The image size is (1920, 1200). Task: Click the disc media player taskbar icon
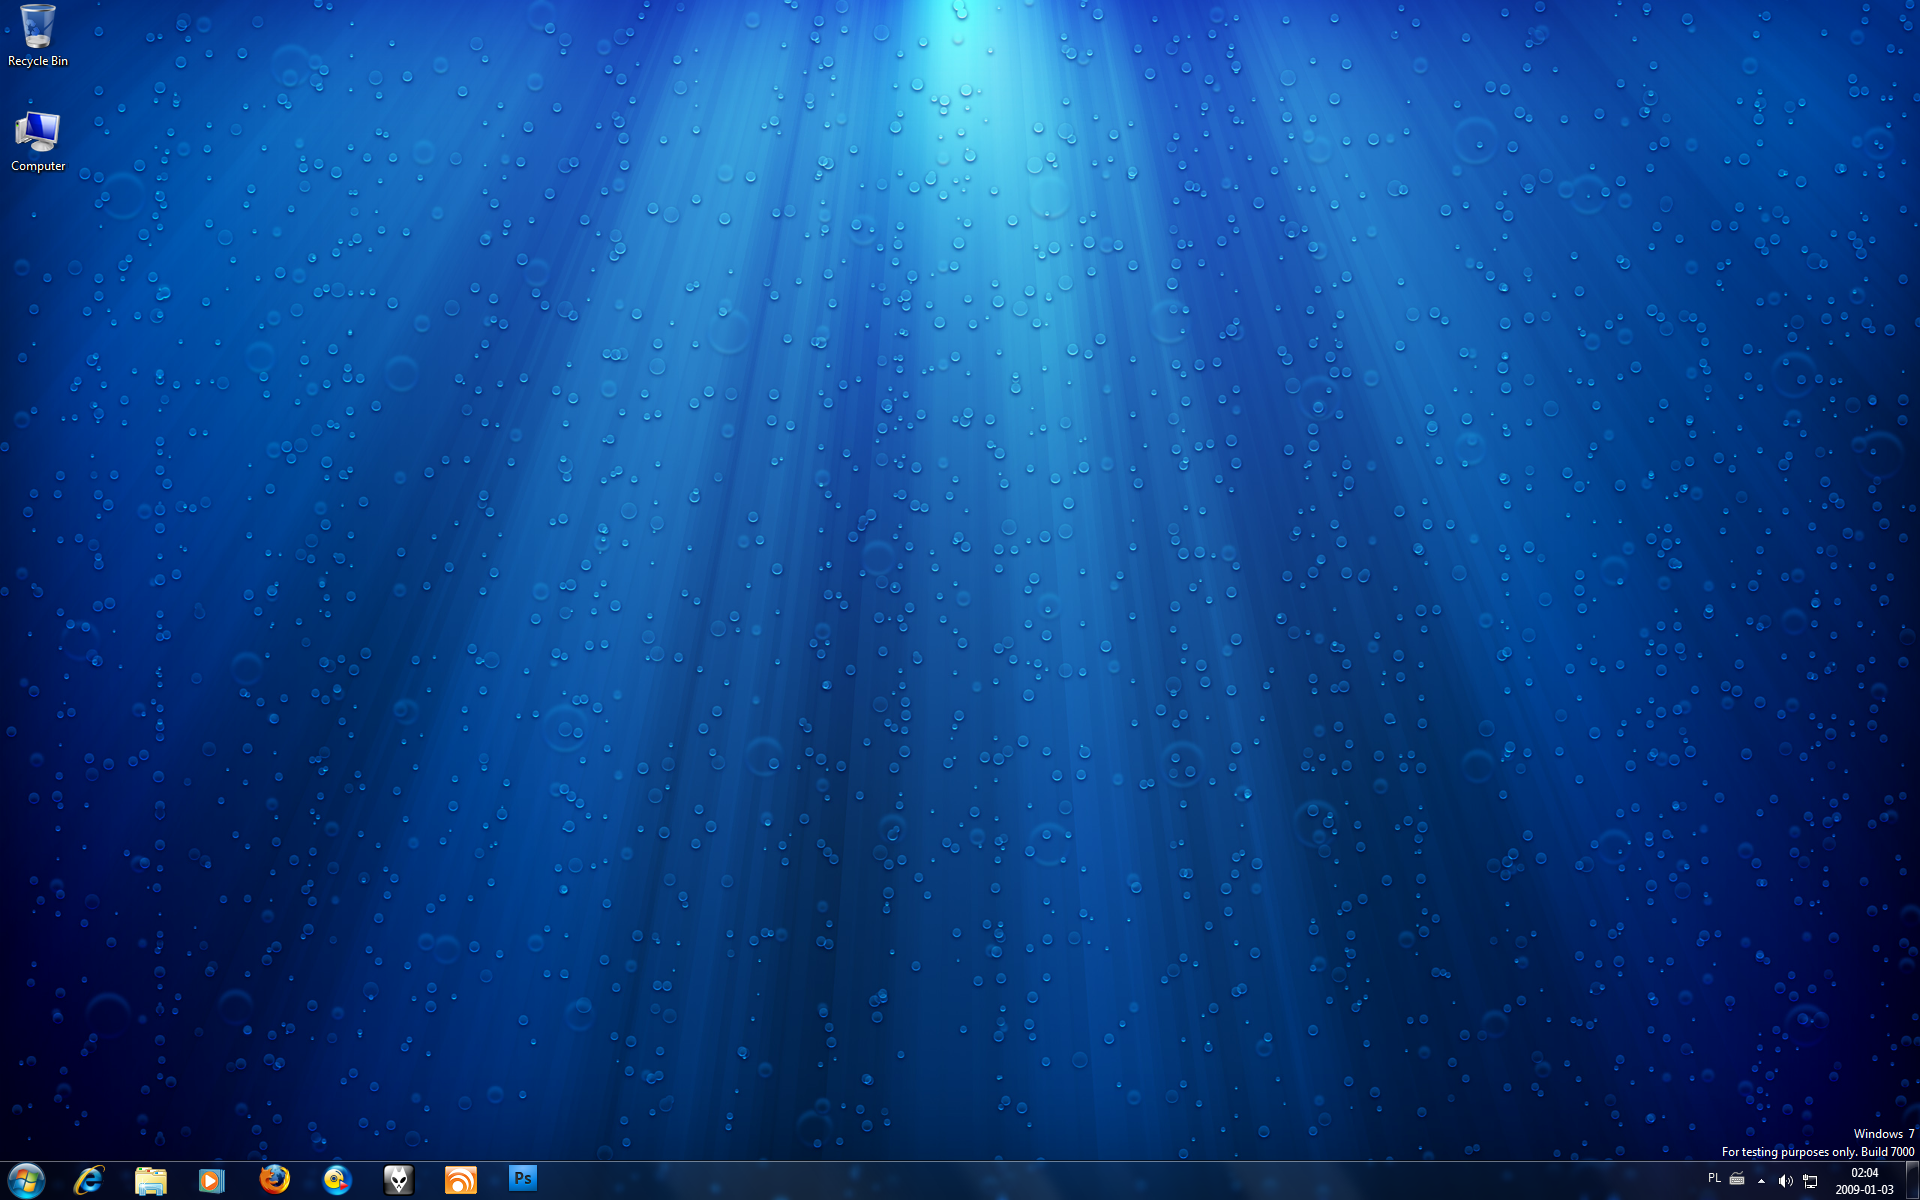337,1180
